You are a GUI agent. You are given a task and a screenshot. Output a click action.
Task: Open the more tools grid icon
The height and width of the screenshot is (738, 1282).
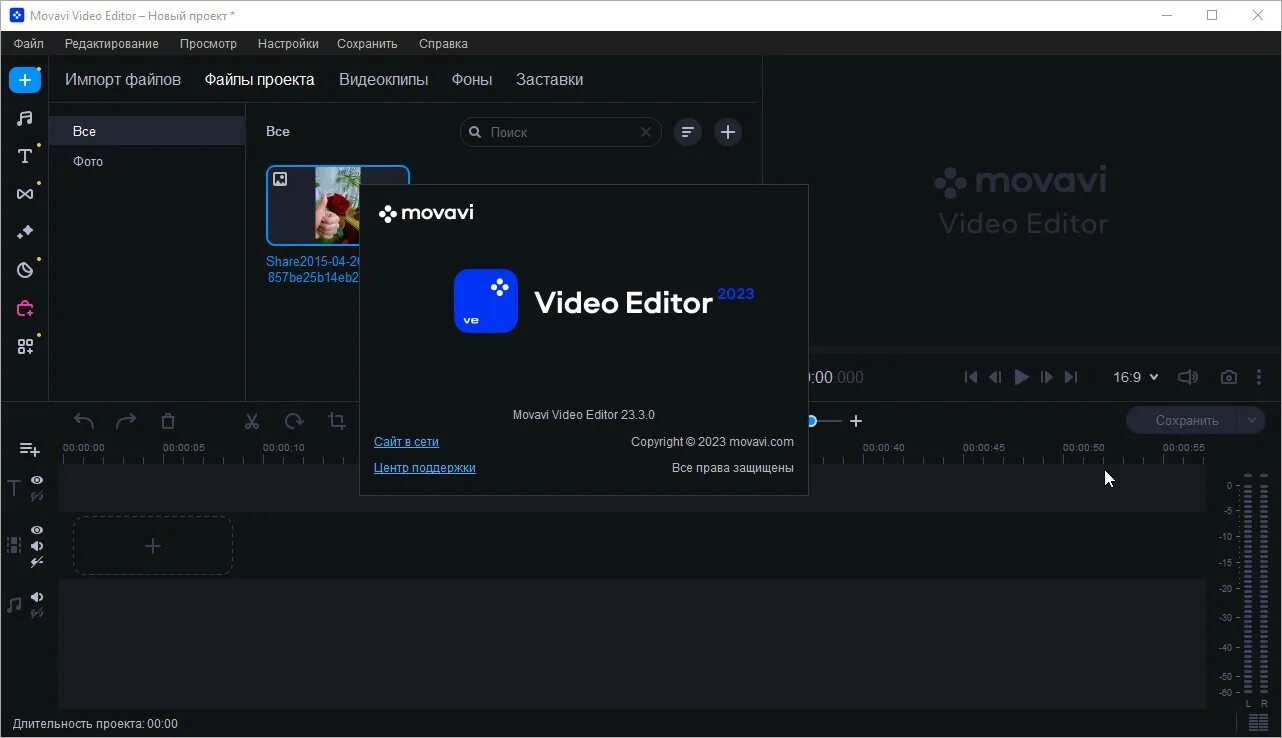click(x=25, y=346)
